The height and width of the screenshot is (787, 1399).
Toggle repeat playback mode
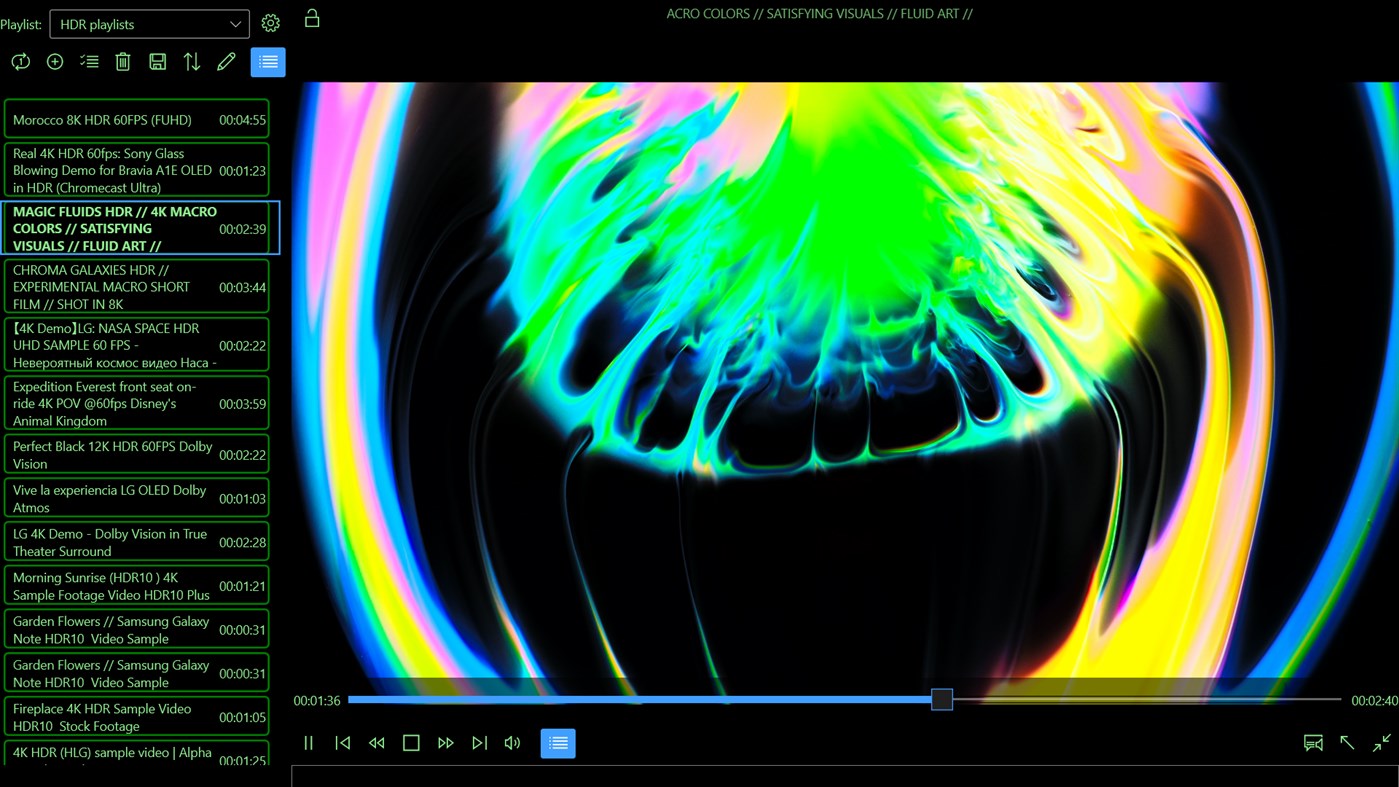click(x=20, y=61)
